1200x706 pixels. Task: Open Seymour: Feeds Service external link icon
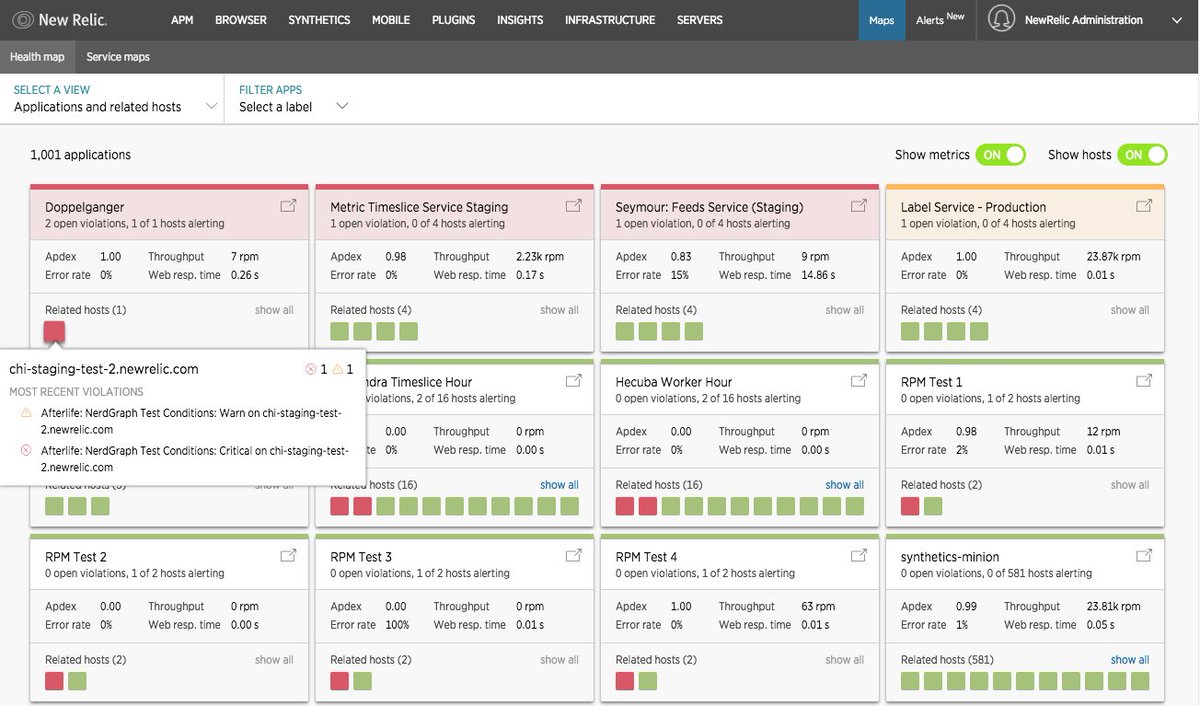pos(859,206)
